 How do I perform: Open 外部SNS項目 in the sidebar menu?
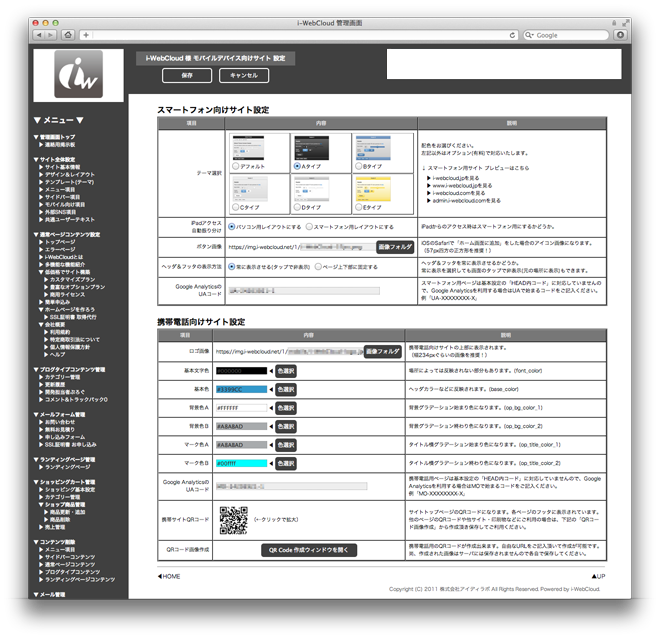coord(60,212)
